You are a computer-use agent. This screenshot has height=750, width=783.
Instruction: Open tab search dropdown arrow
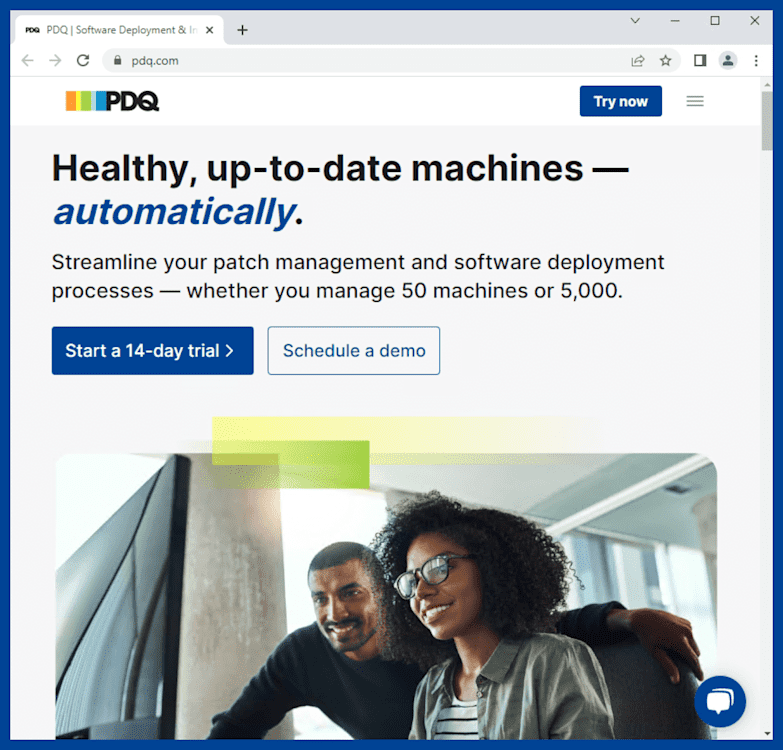point(635,20)
